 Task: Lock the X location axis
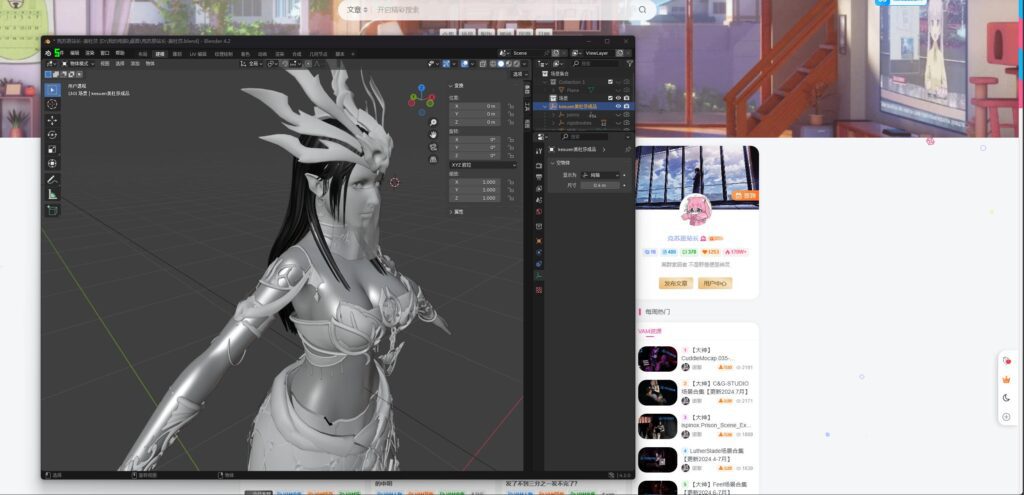(511, 105)
